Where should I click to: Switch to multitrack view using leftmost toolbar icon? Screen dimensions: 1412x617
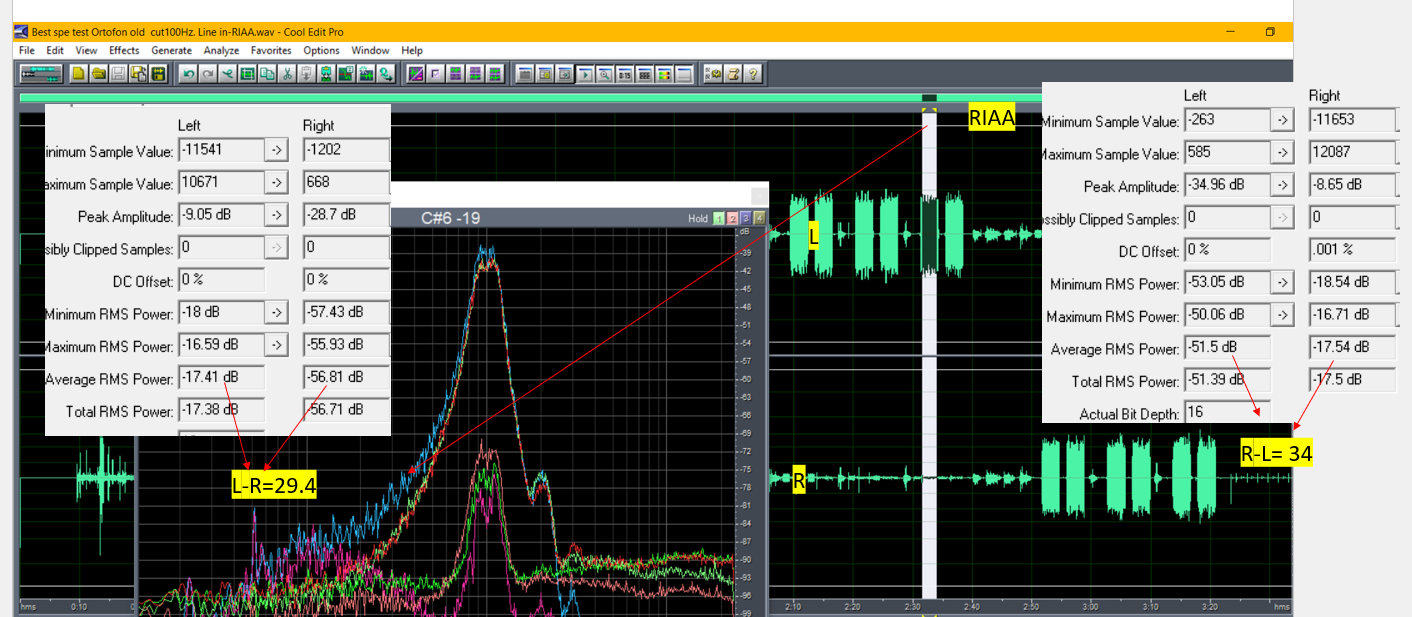[x=40, y=73]
